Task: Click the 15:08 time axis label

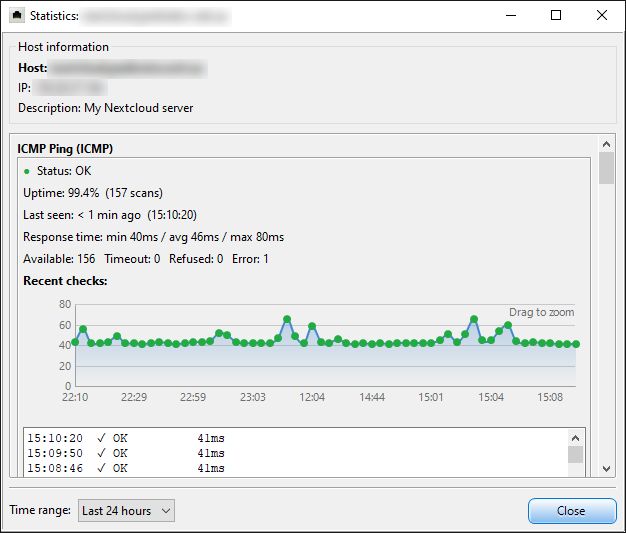Action: tap(550, 397)
